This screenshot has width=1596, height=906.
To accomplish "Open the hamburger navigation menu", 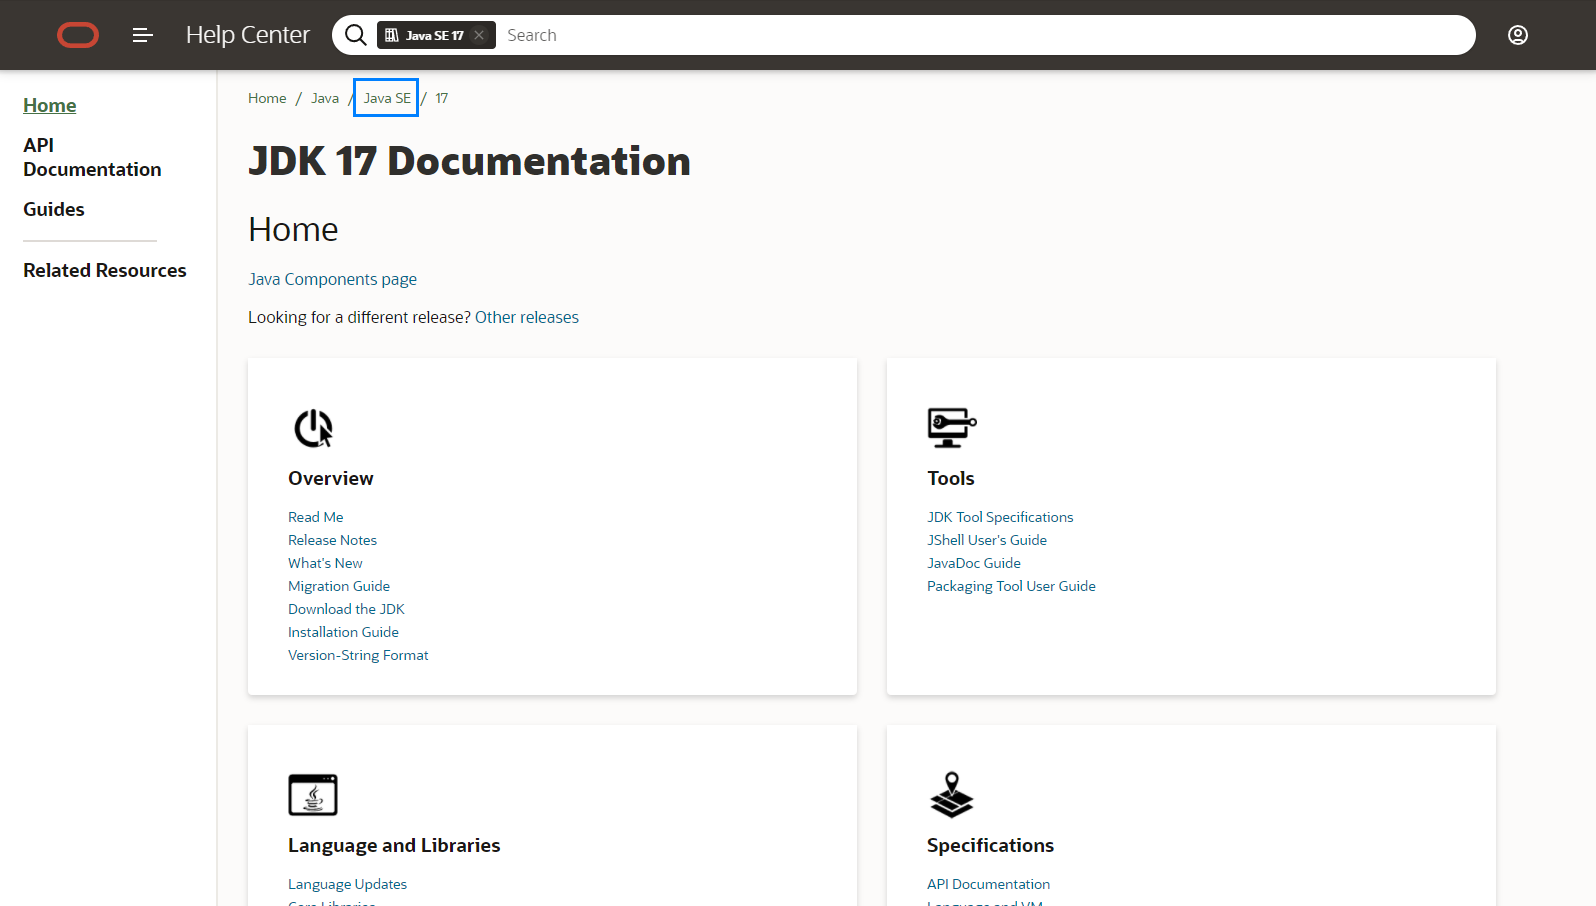I will point(143,35).
